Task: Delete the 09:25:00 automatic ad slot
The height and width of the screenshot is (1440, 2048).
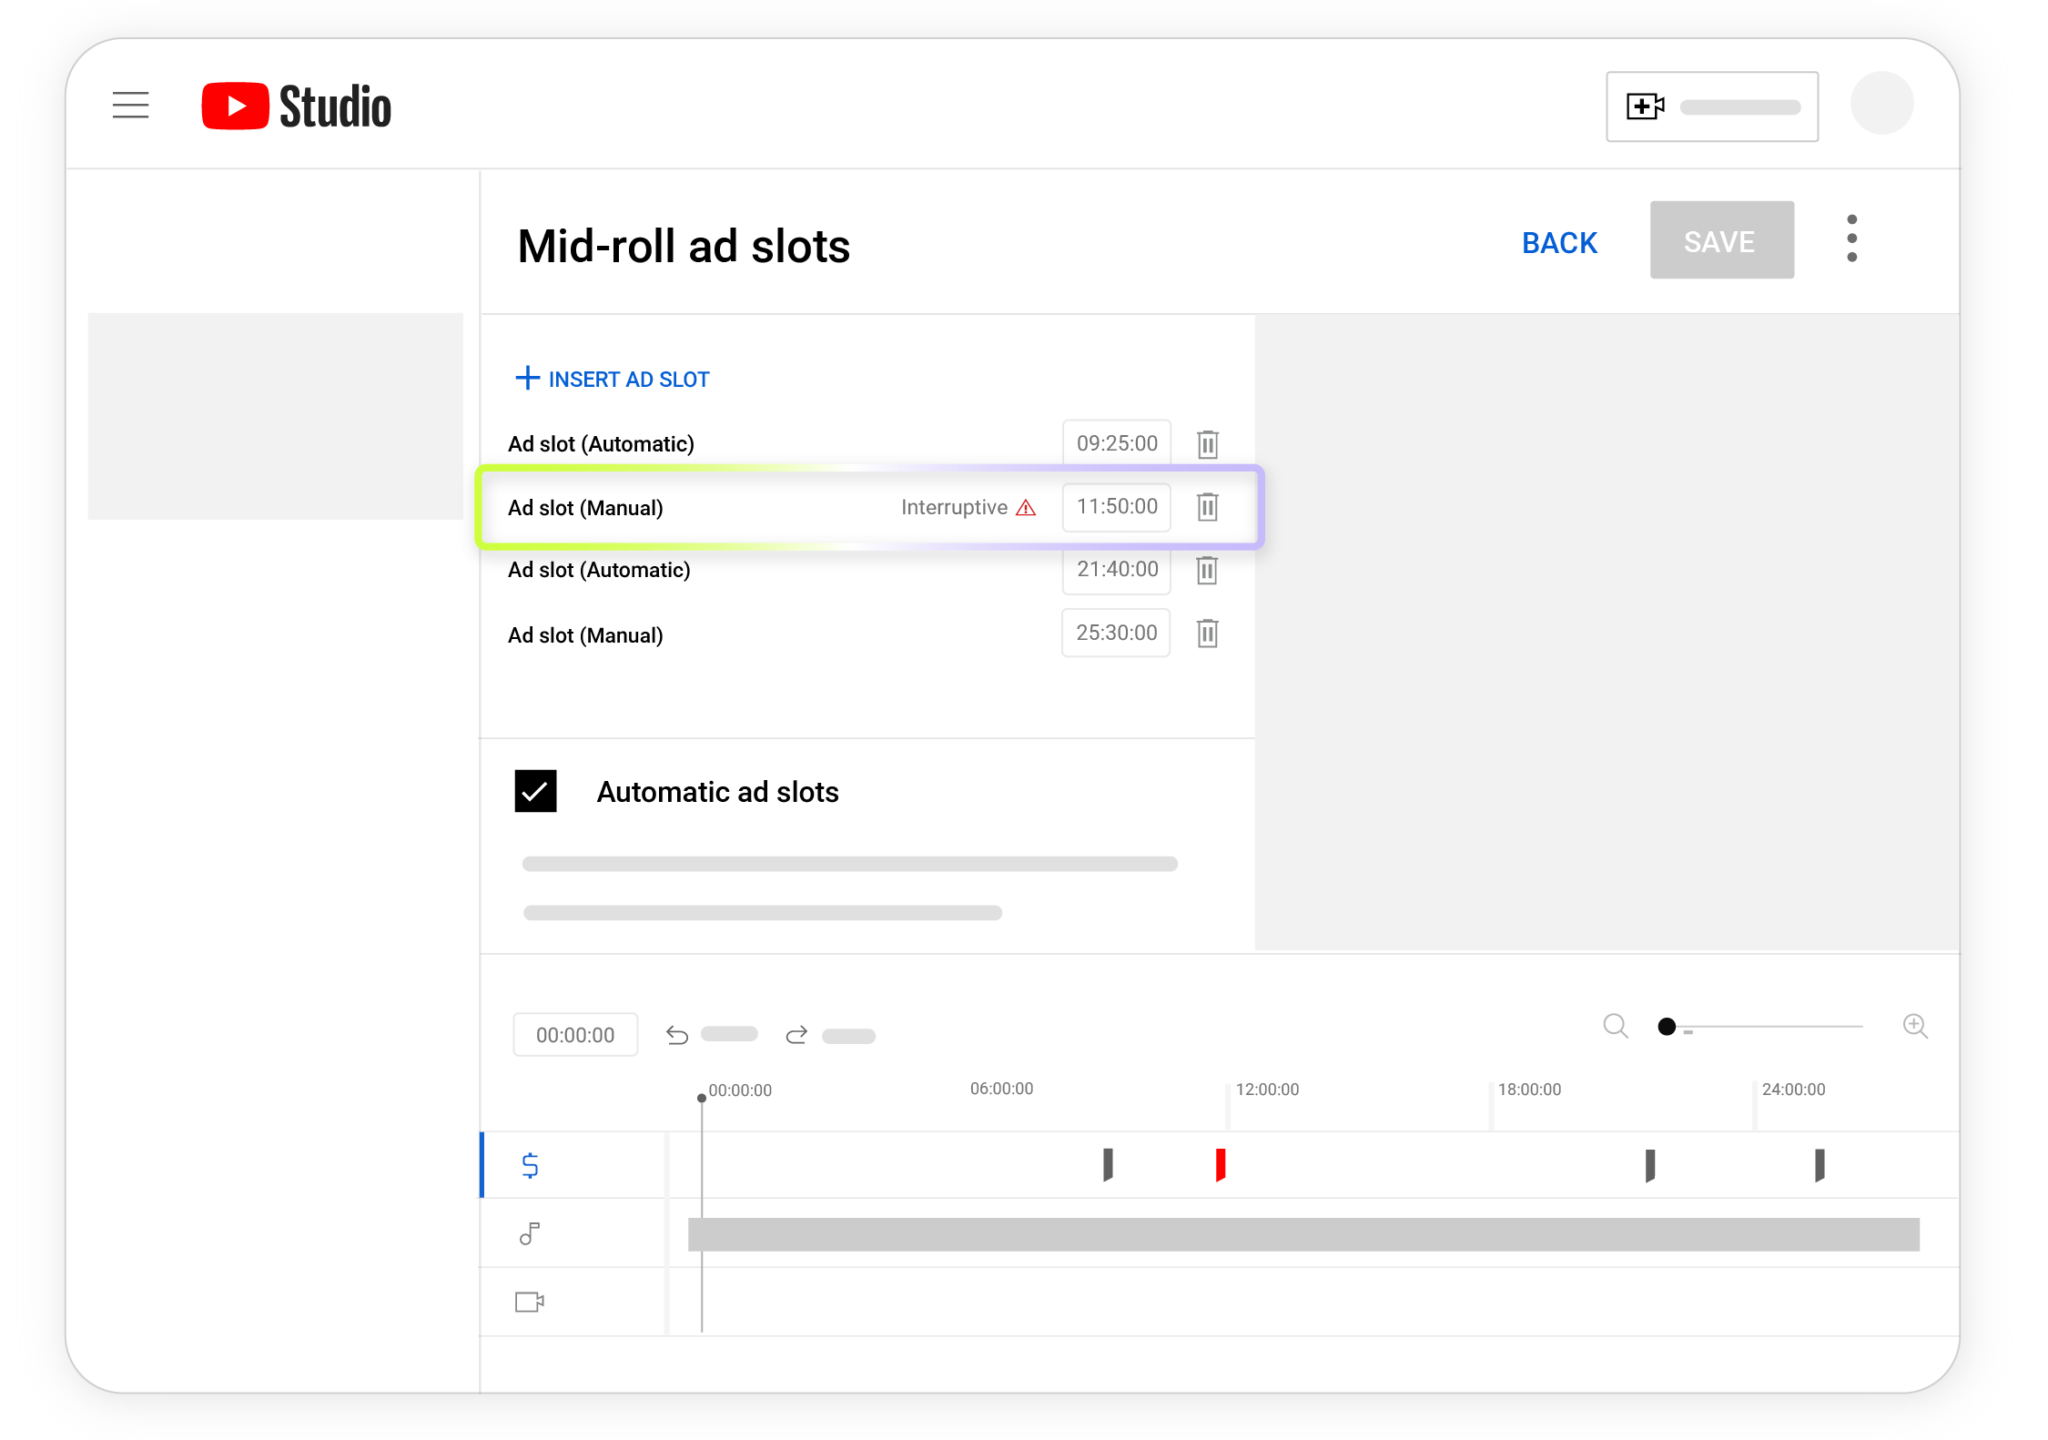Action: [x=1207, y=444]
